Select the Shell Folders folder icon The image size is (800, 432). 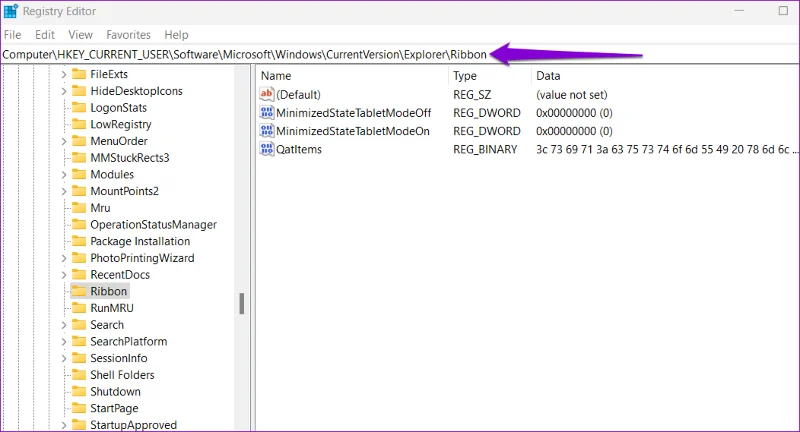click(79, 375)
